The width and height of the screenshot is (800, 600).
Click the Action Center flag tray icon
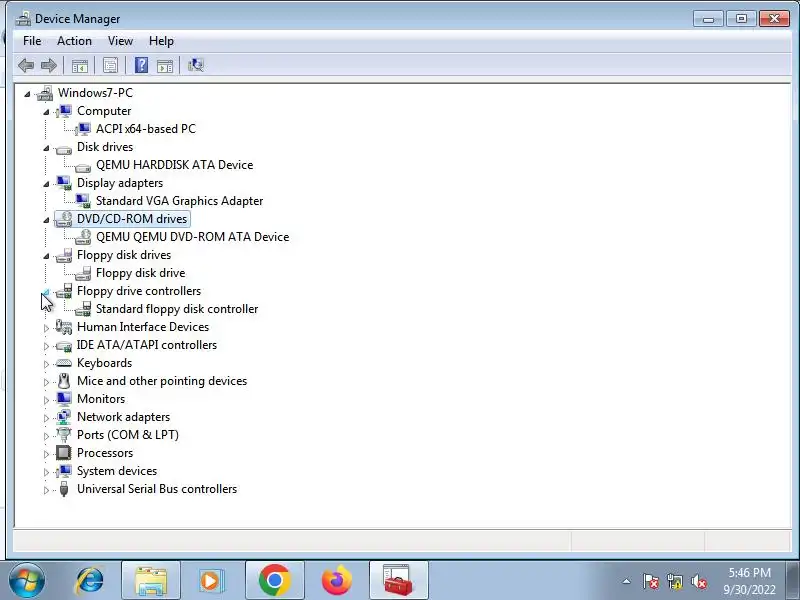coord(651,581)
